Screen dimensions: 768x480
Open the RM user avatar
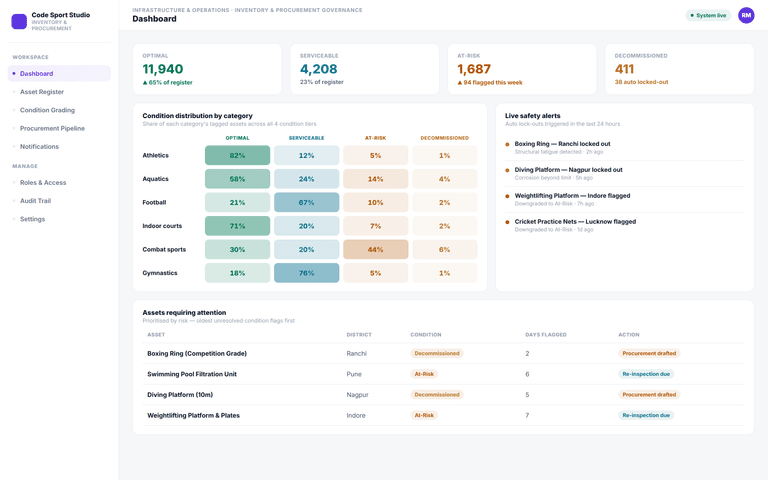pos(746,15)
